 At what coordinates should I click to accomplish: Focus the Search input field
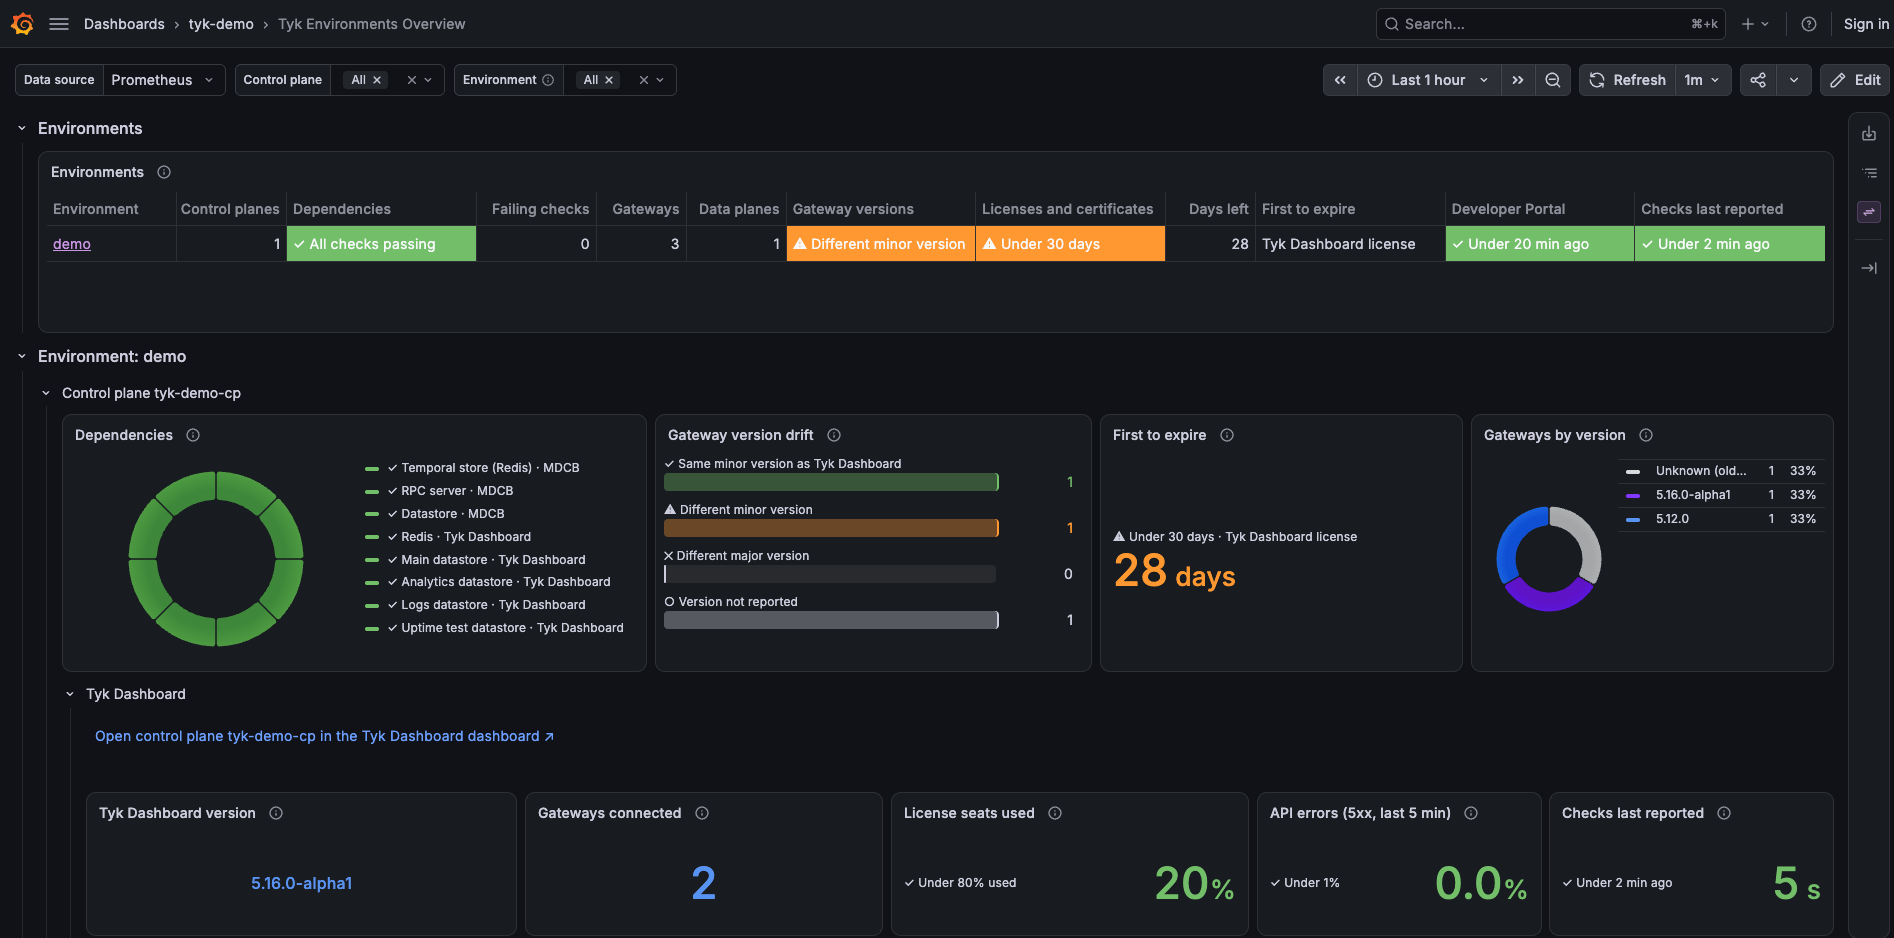[x=1551, y=24]
